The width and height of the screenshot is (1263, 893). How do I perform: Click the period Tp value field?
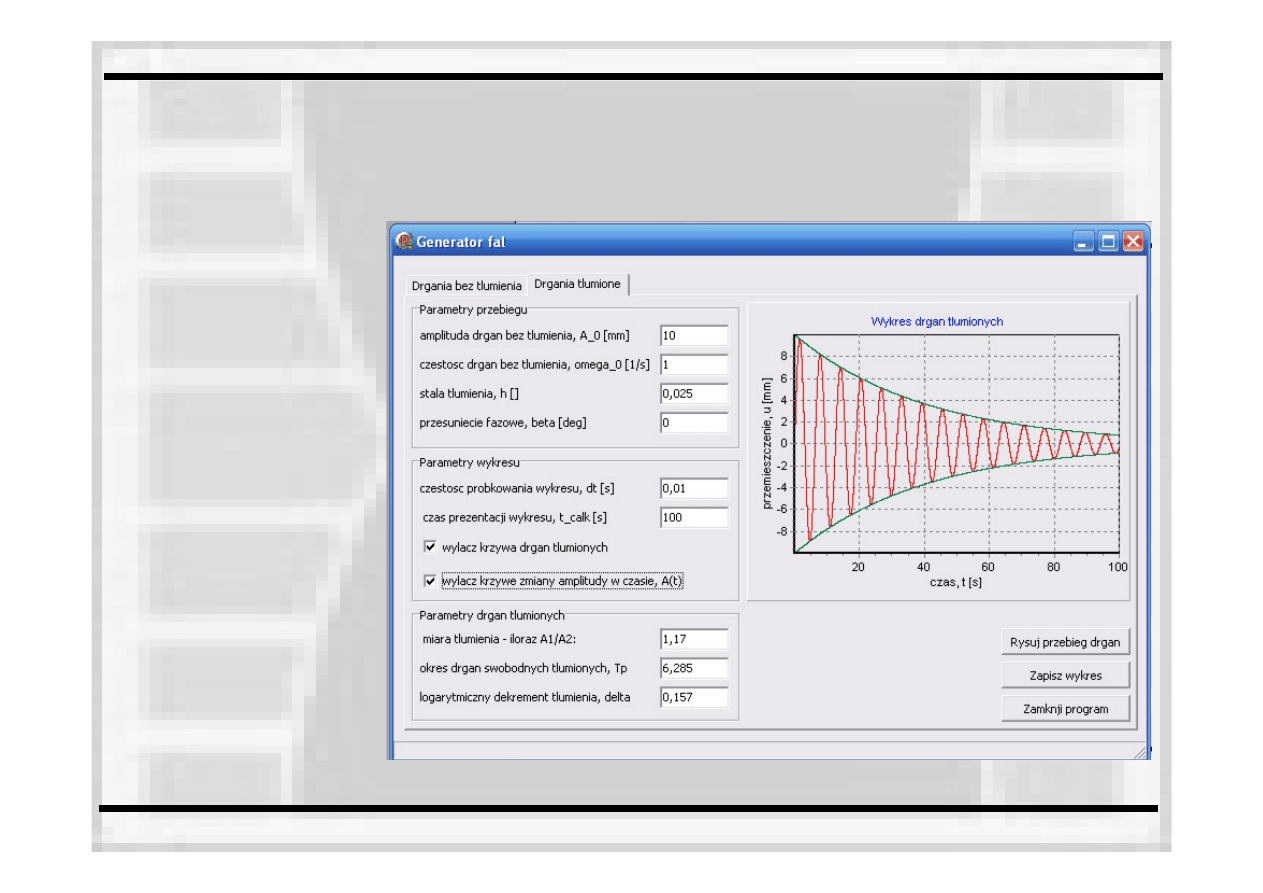694,668
